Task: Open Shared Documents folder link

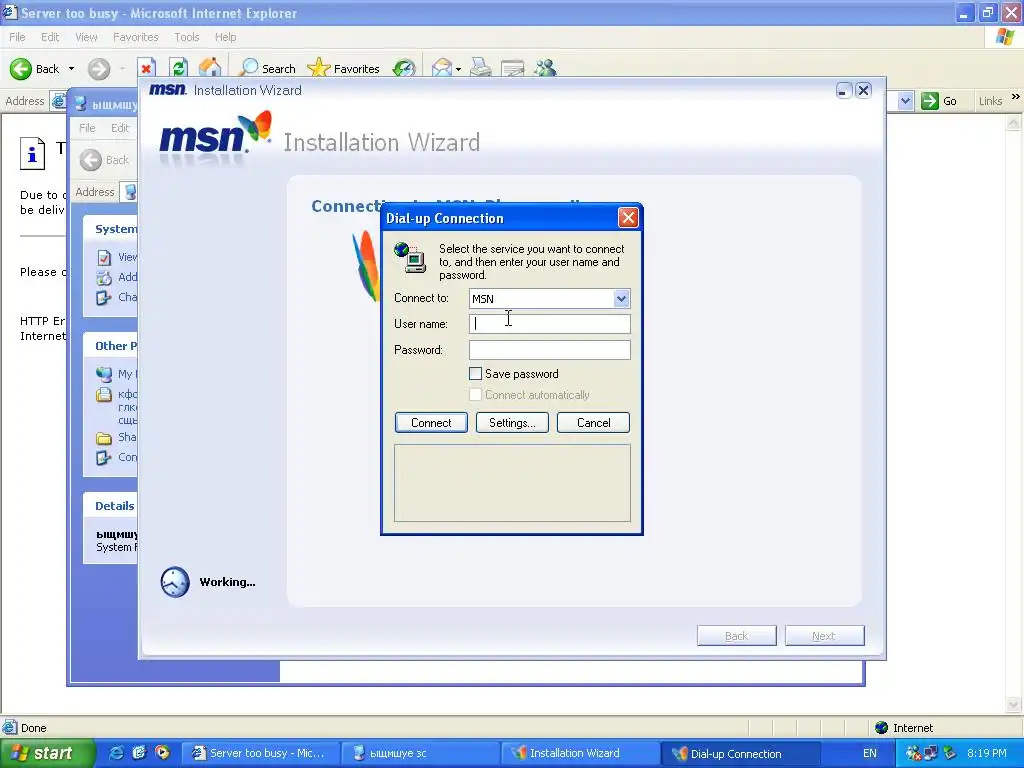Action: (x=116, y=438)
